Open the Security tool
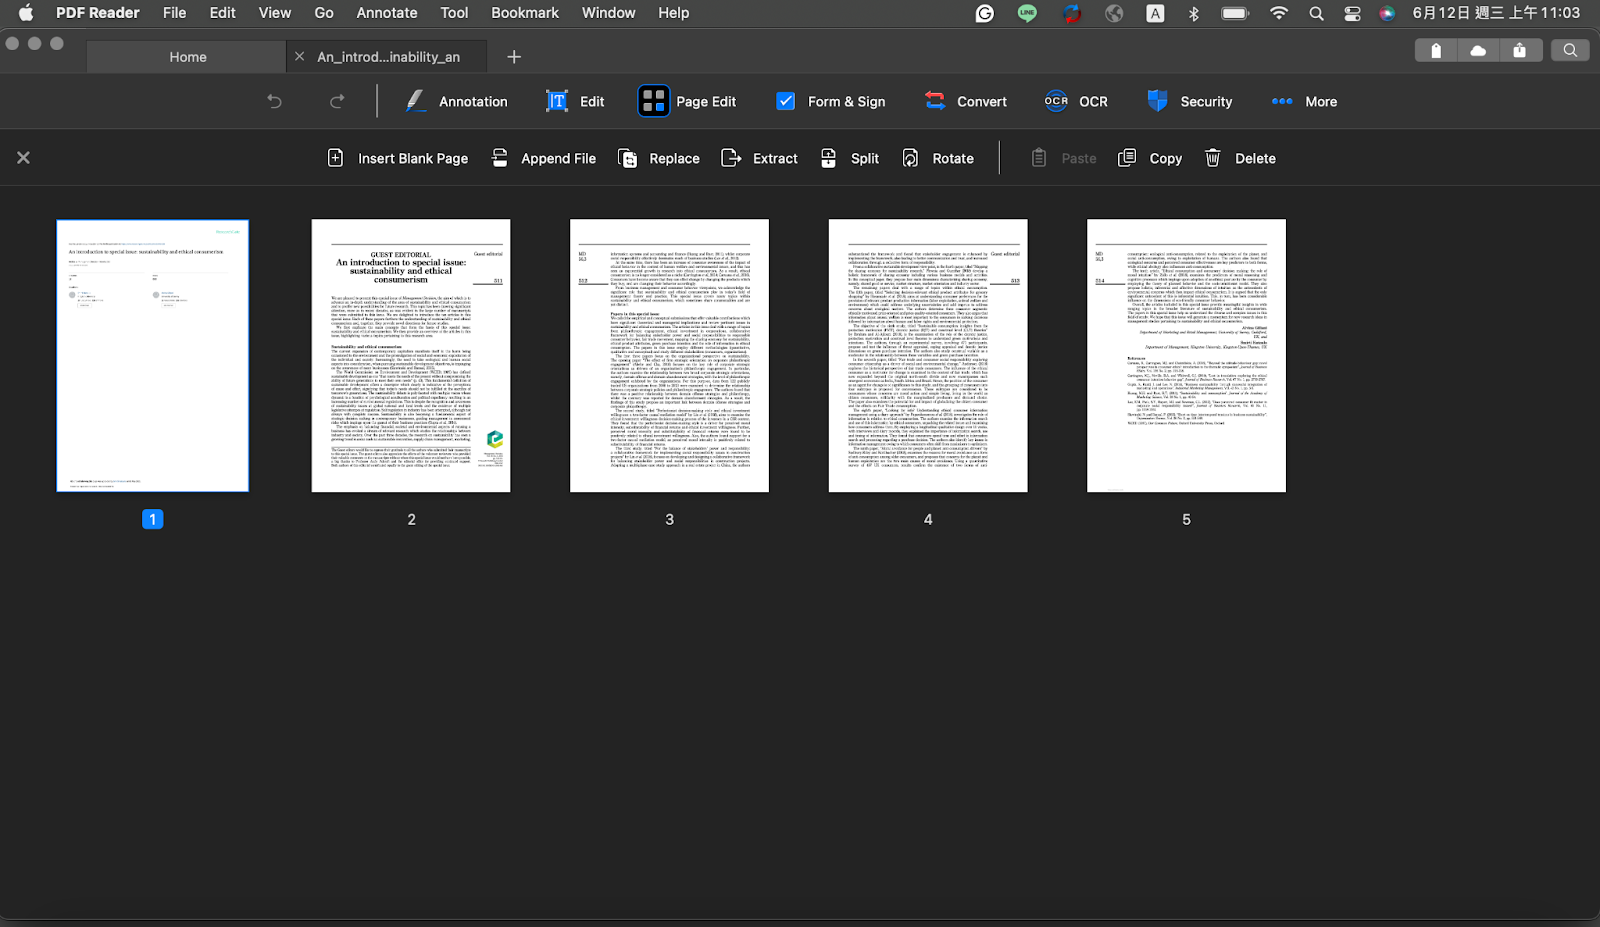This screenshot has width=1600, height=927. coord(1189,101)
